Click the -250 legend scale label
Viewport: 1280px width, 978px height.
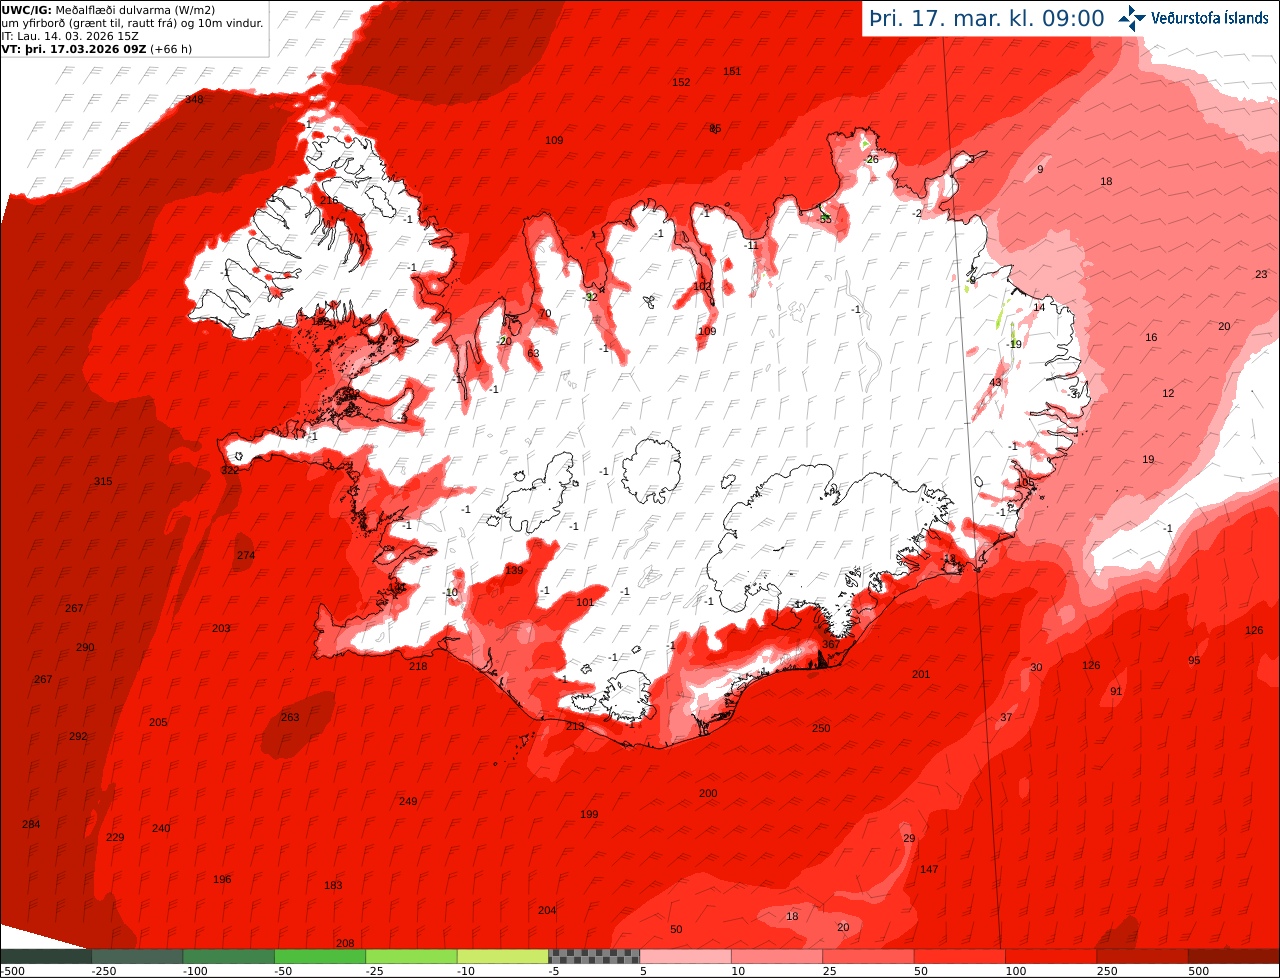tap(104, 971)
